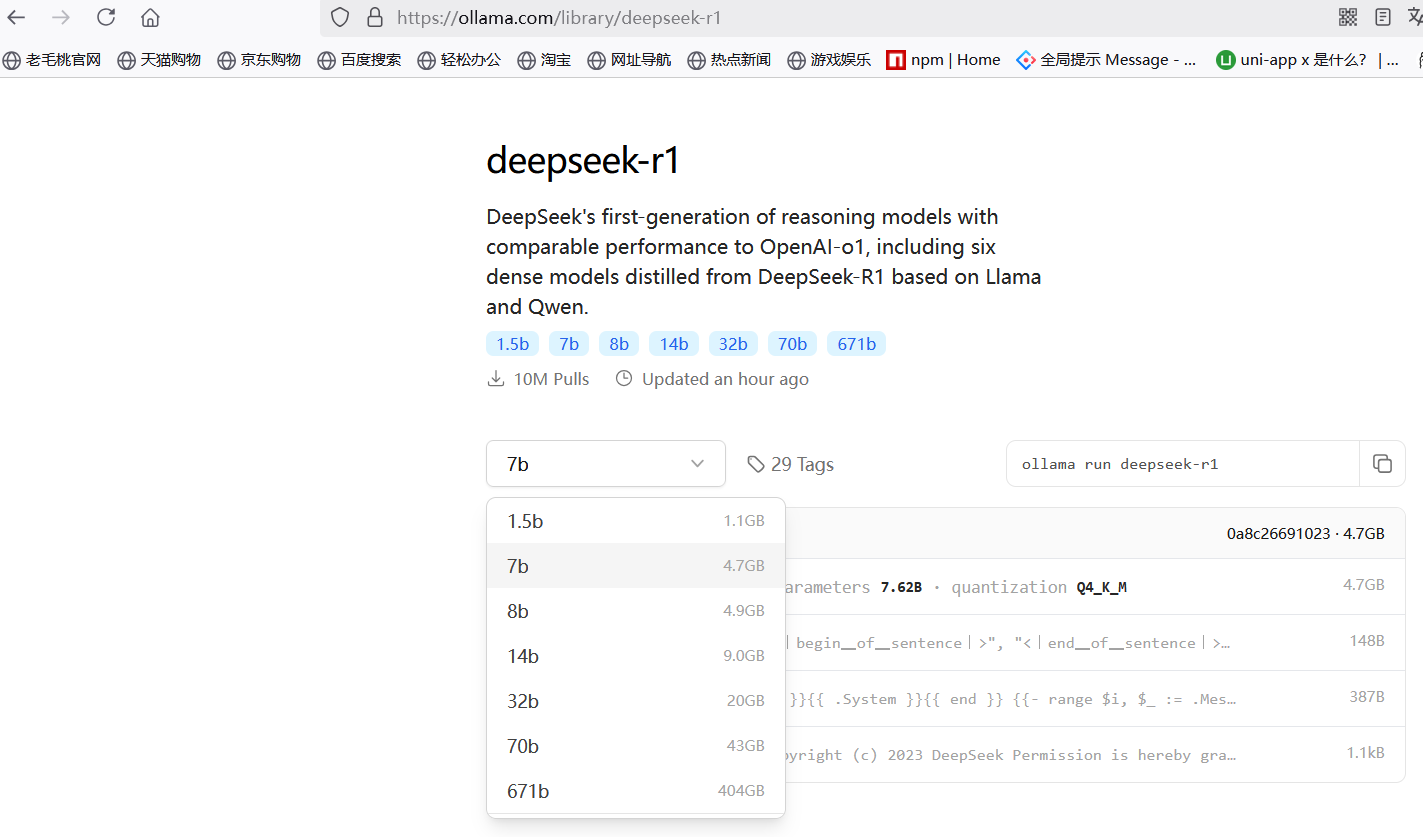Open the 天猫购物 bookmark

(x=159, y=60)
